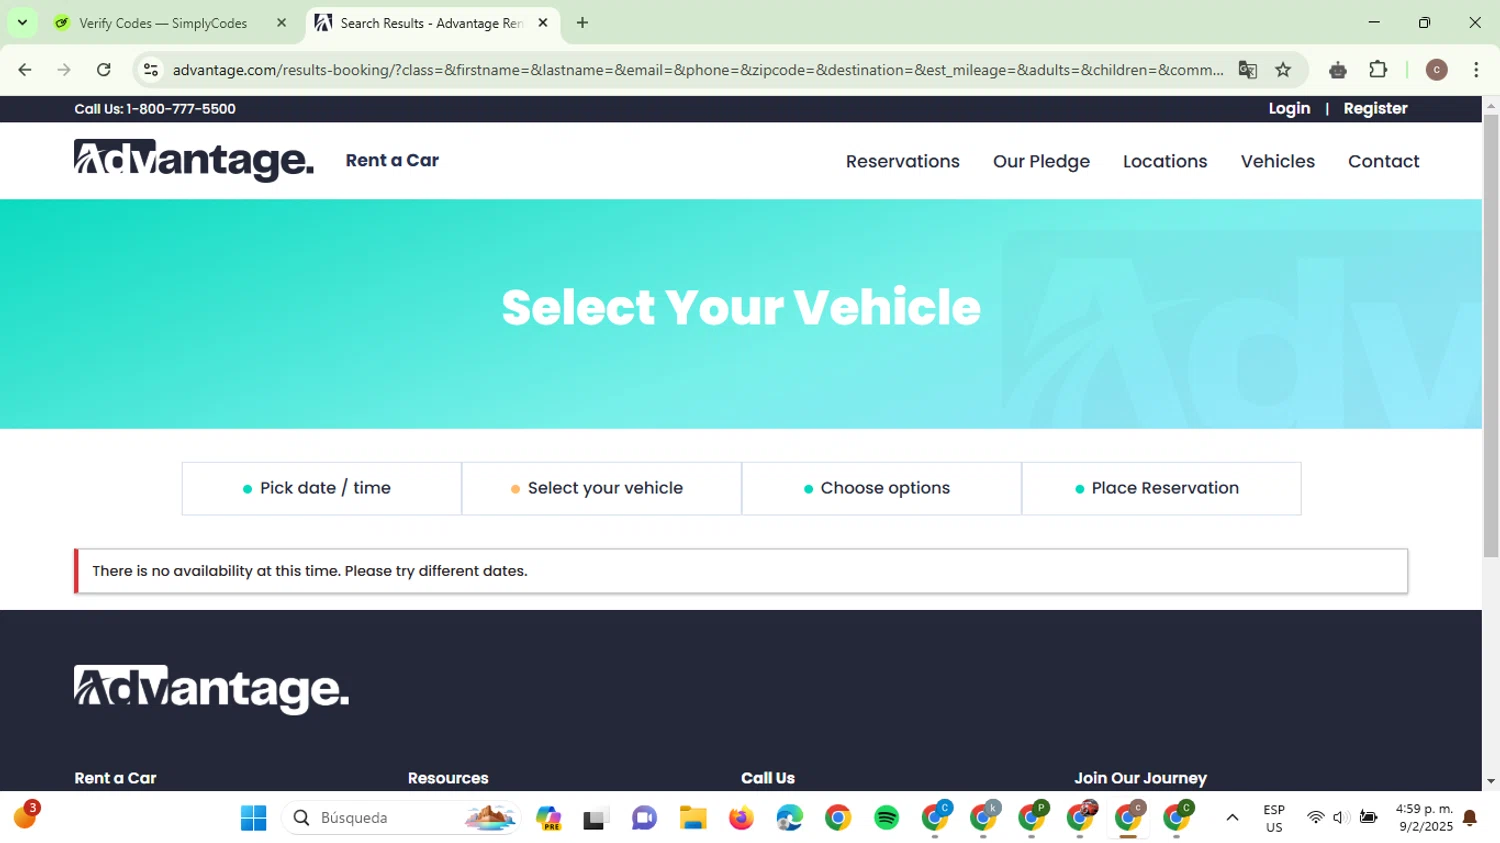Go to the Choose options step
This screenshot has height=843, width=1500.
click(x=881, y=488)
